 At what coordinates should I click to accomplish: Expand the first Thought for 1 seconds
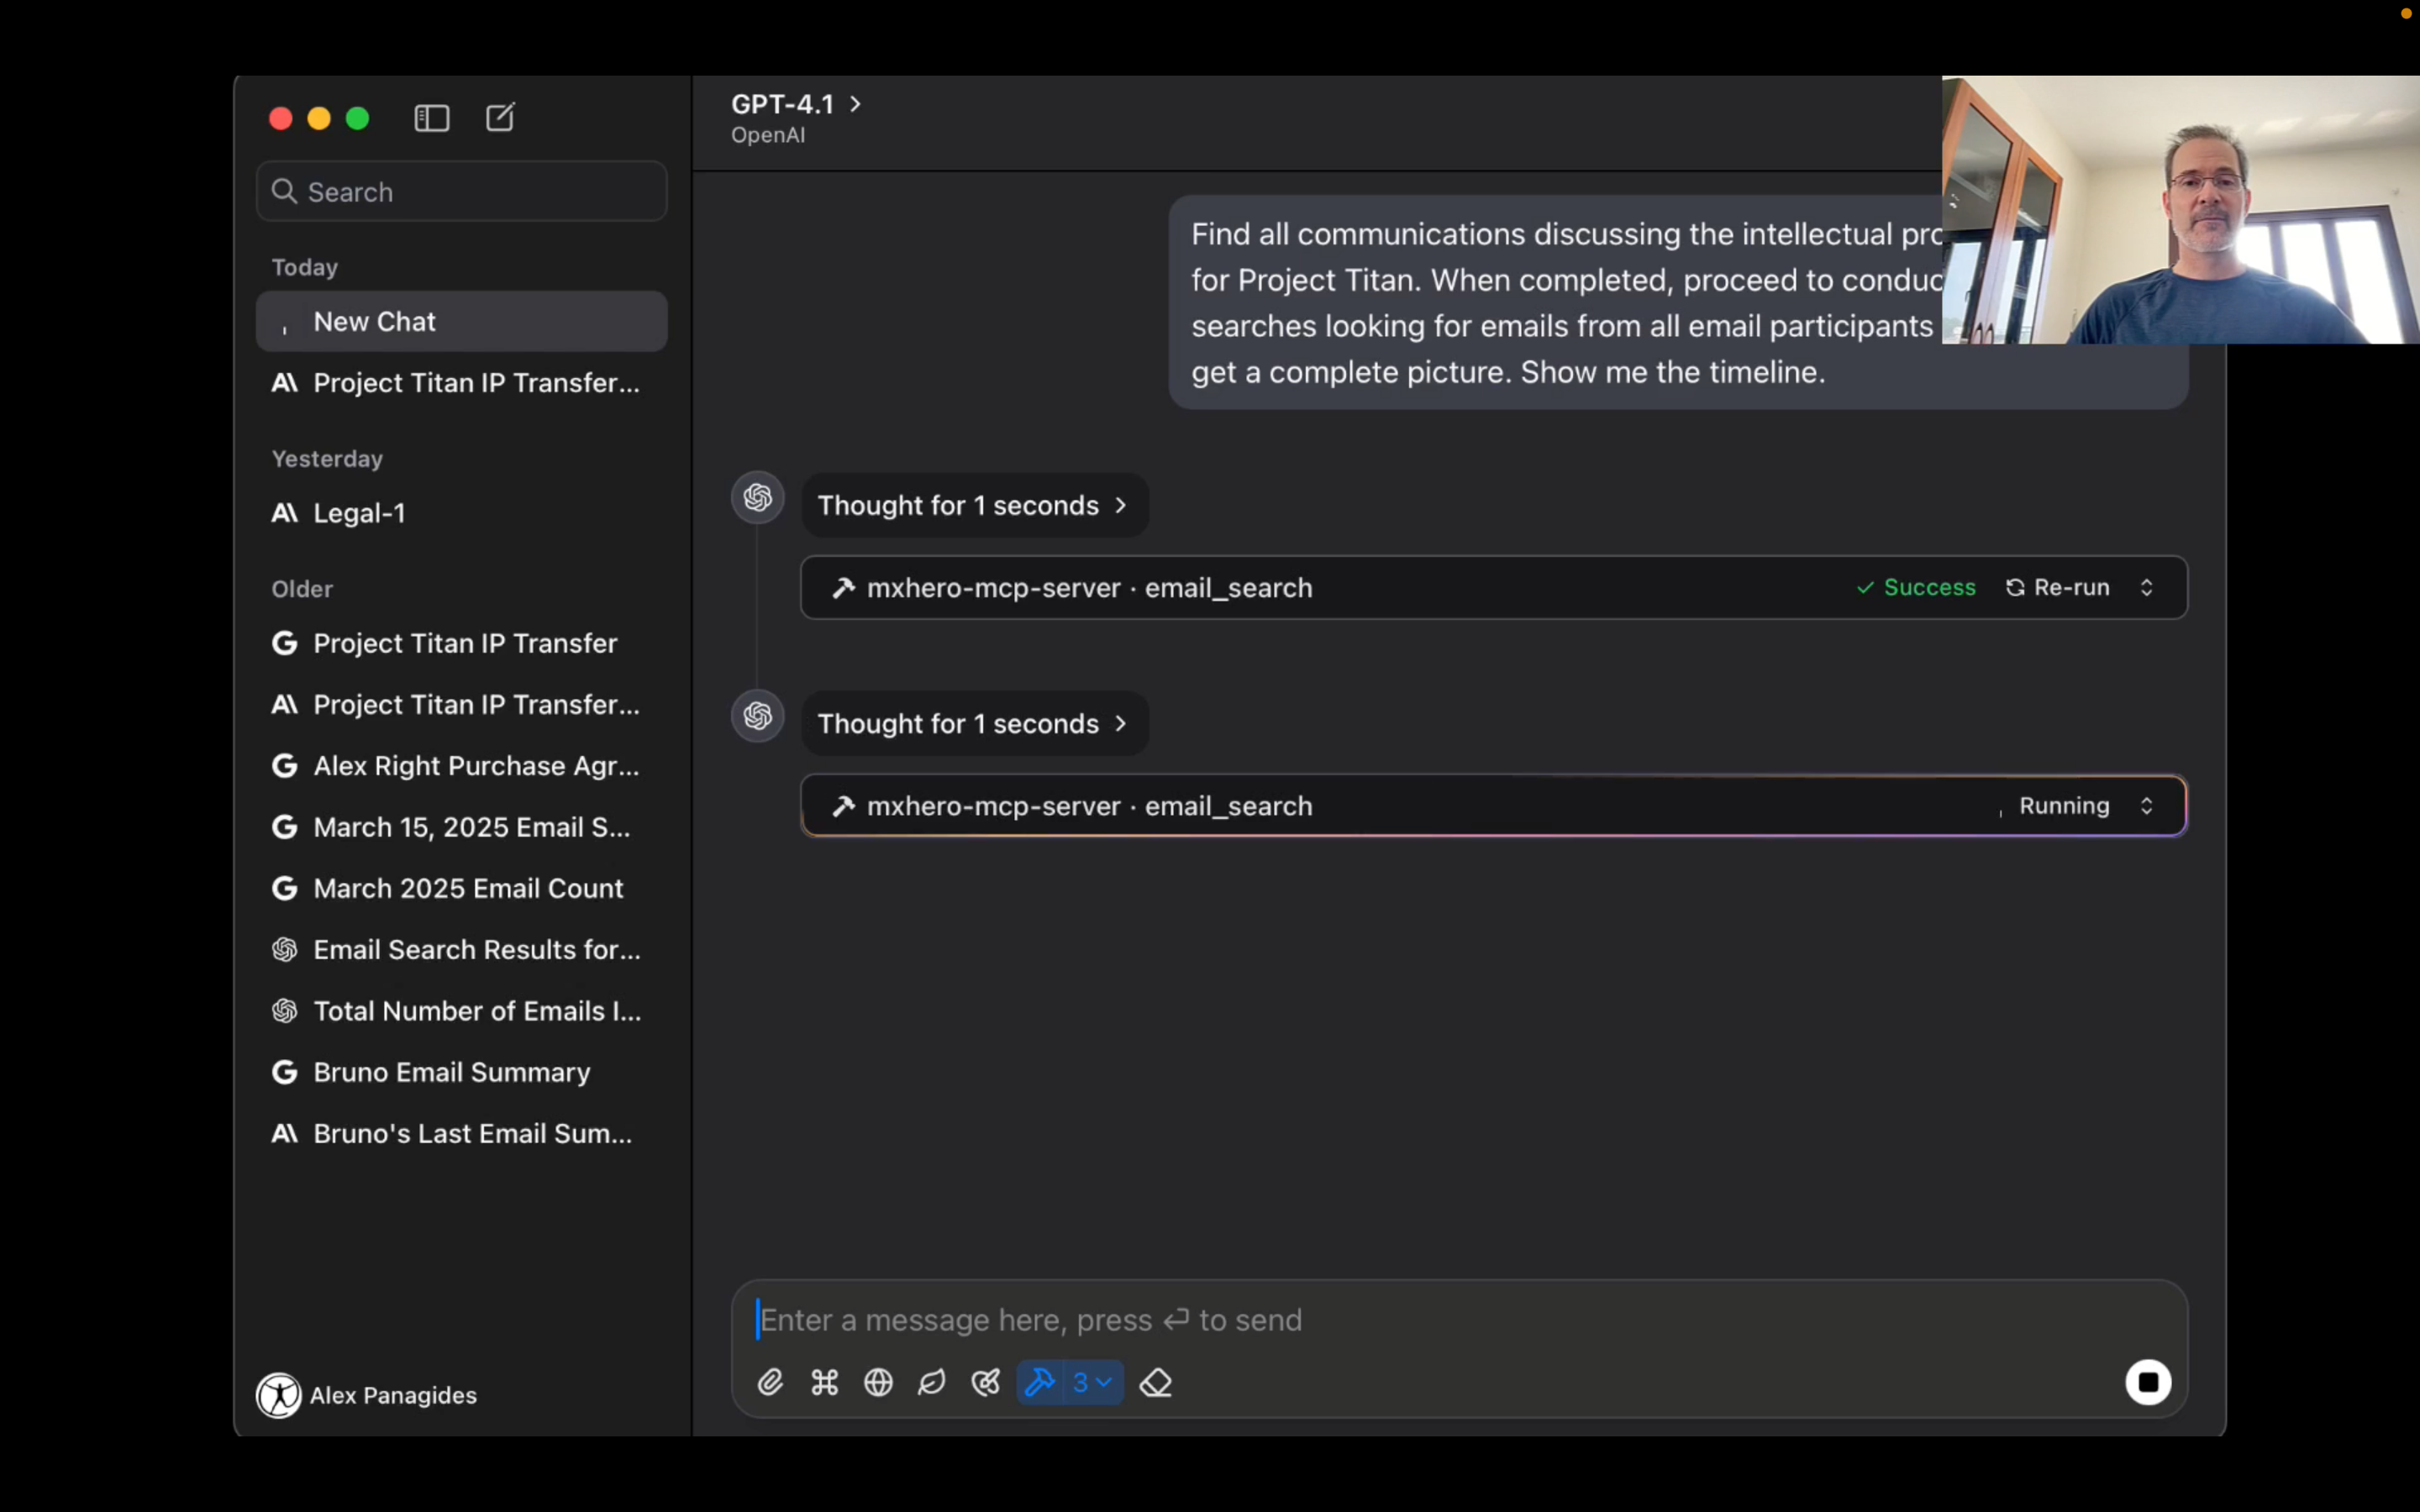pyautogui.click(x=974, y=505)
